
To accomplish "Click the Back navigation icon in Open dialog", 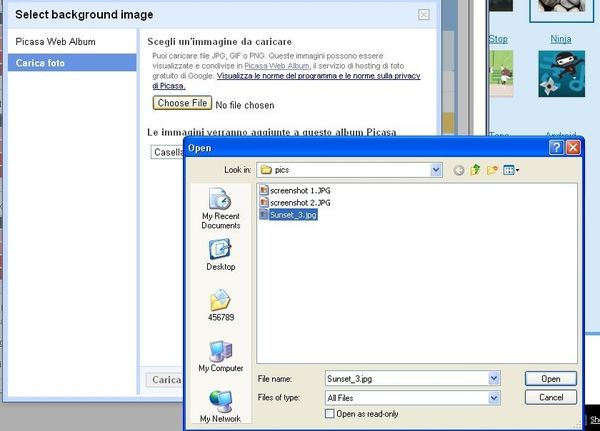I will click(459, 170).
